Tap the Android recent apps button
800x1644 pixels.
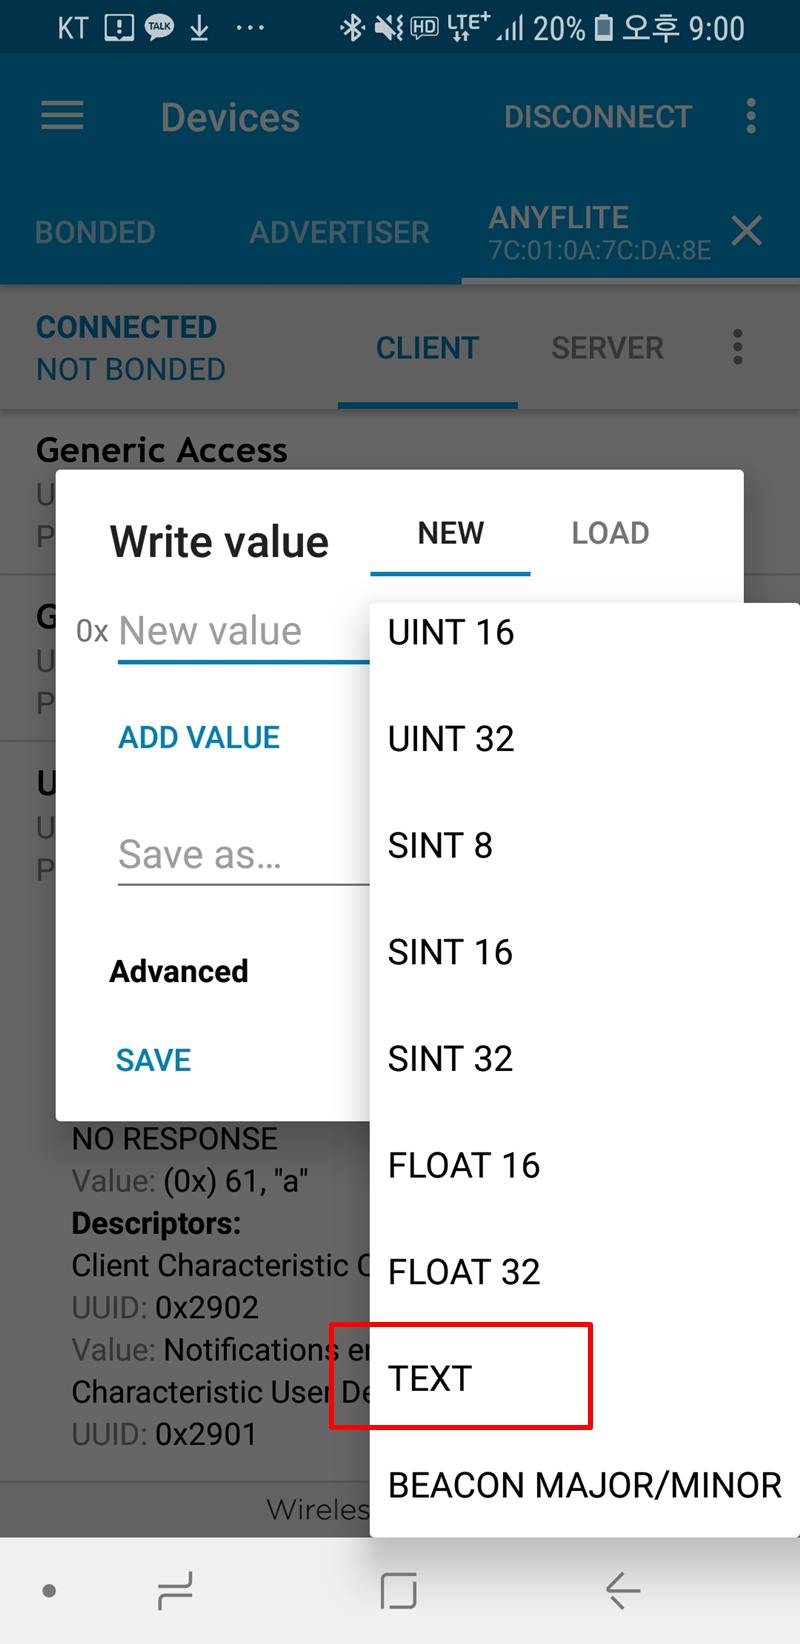pyautogui.click(x=175, y=1590)
